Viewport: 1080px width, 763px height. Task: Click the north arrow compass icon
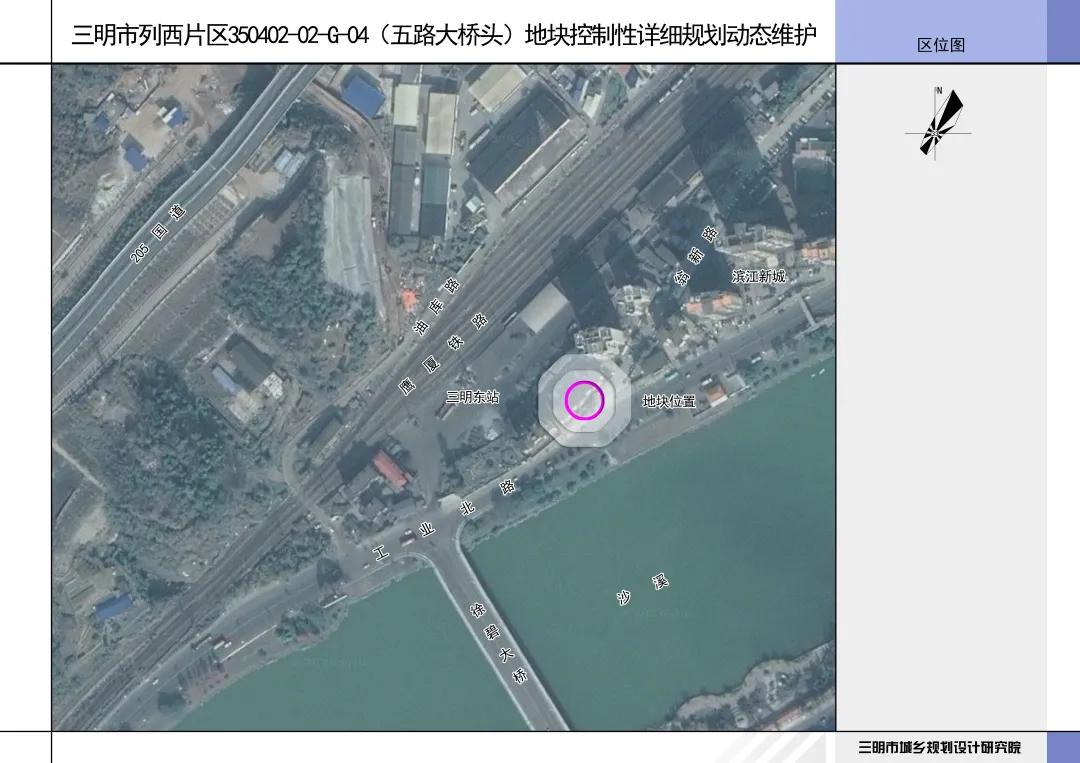[x=937, y=124]
